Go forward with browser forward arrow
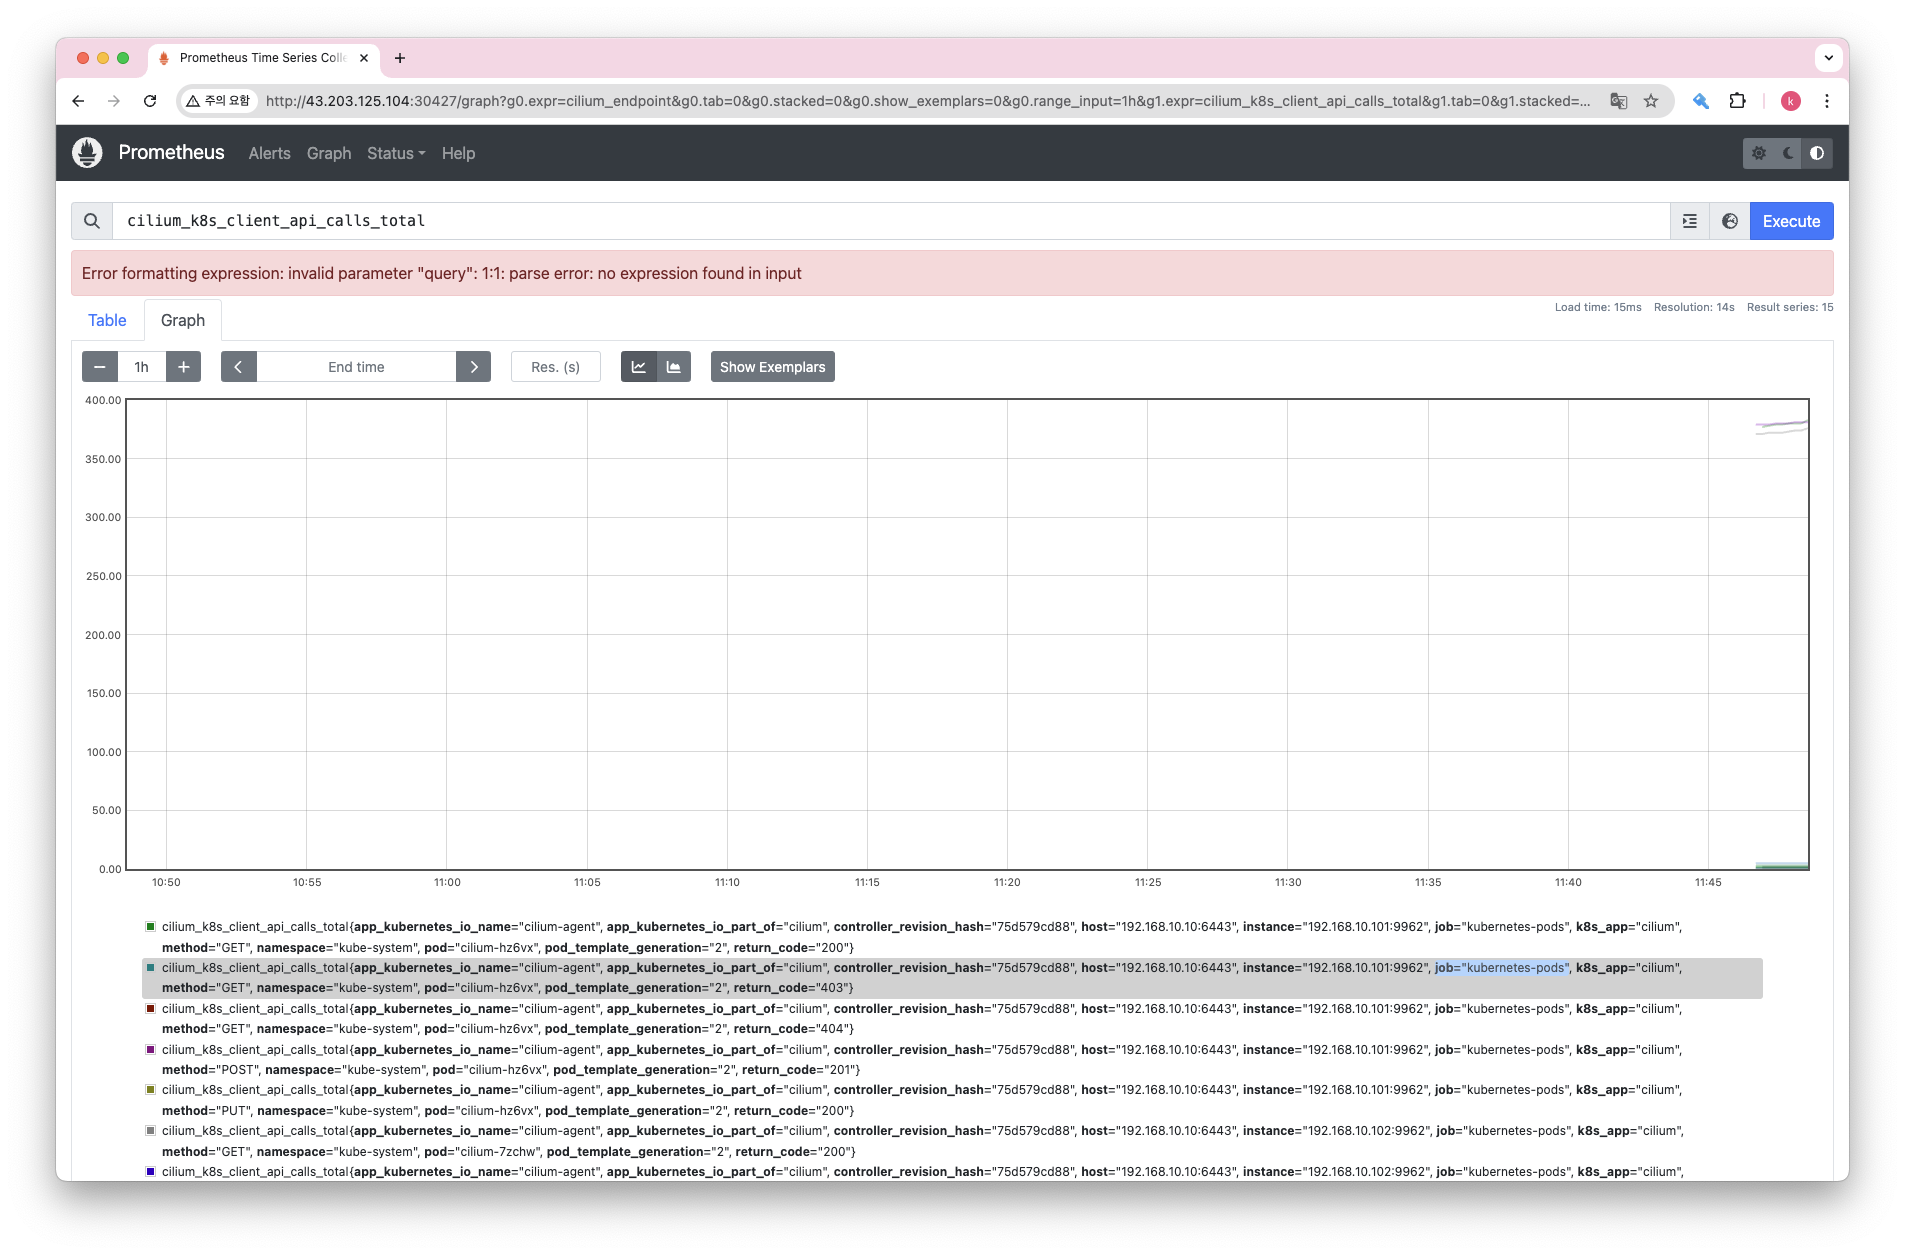This screenshot has width=1905, height=1255. point(114,101)
